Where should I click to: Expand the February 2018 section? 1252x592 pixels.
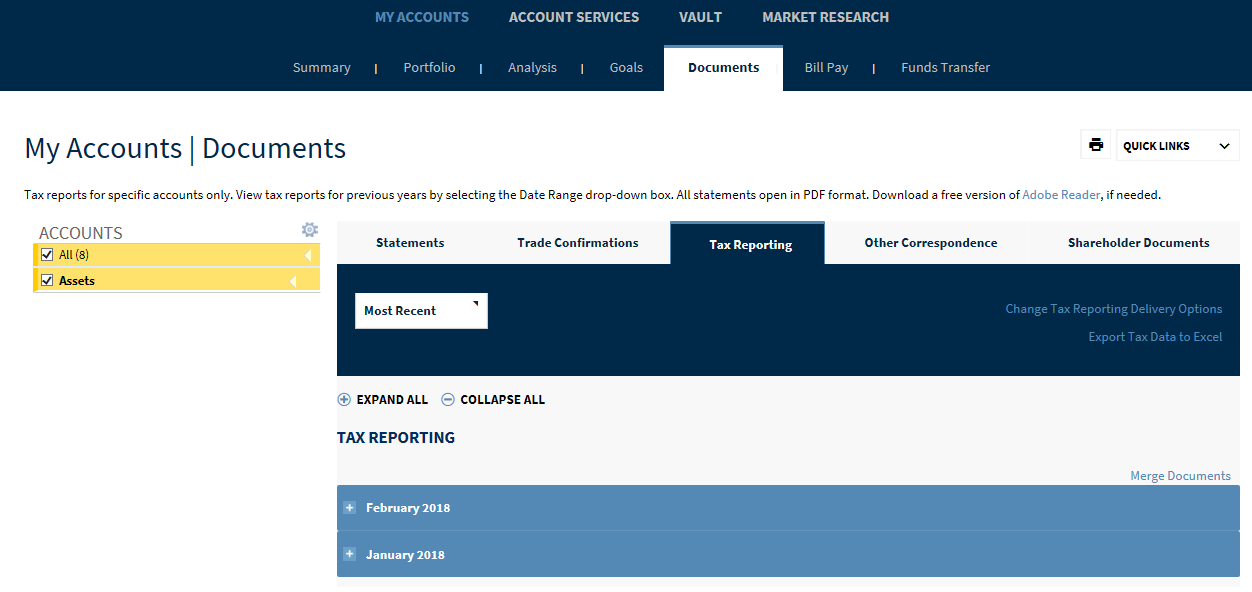coord(408,508)
